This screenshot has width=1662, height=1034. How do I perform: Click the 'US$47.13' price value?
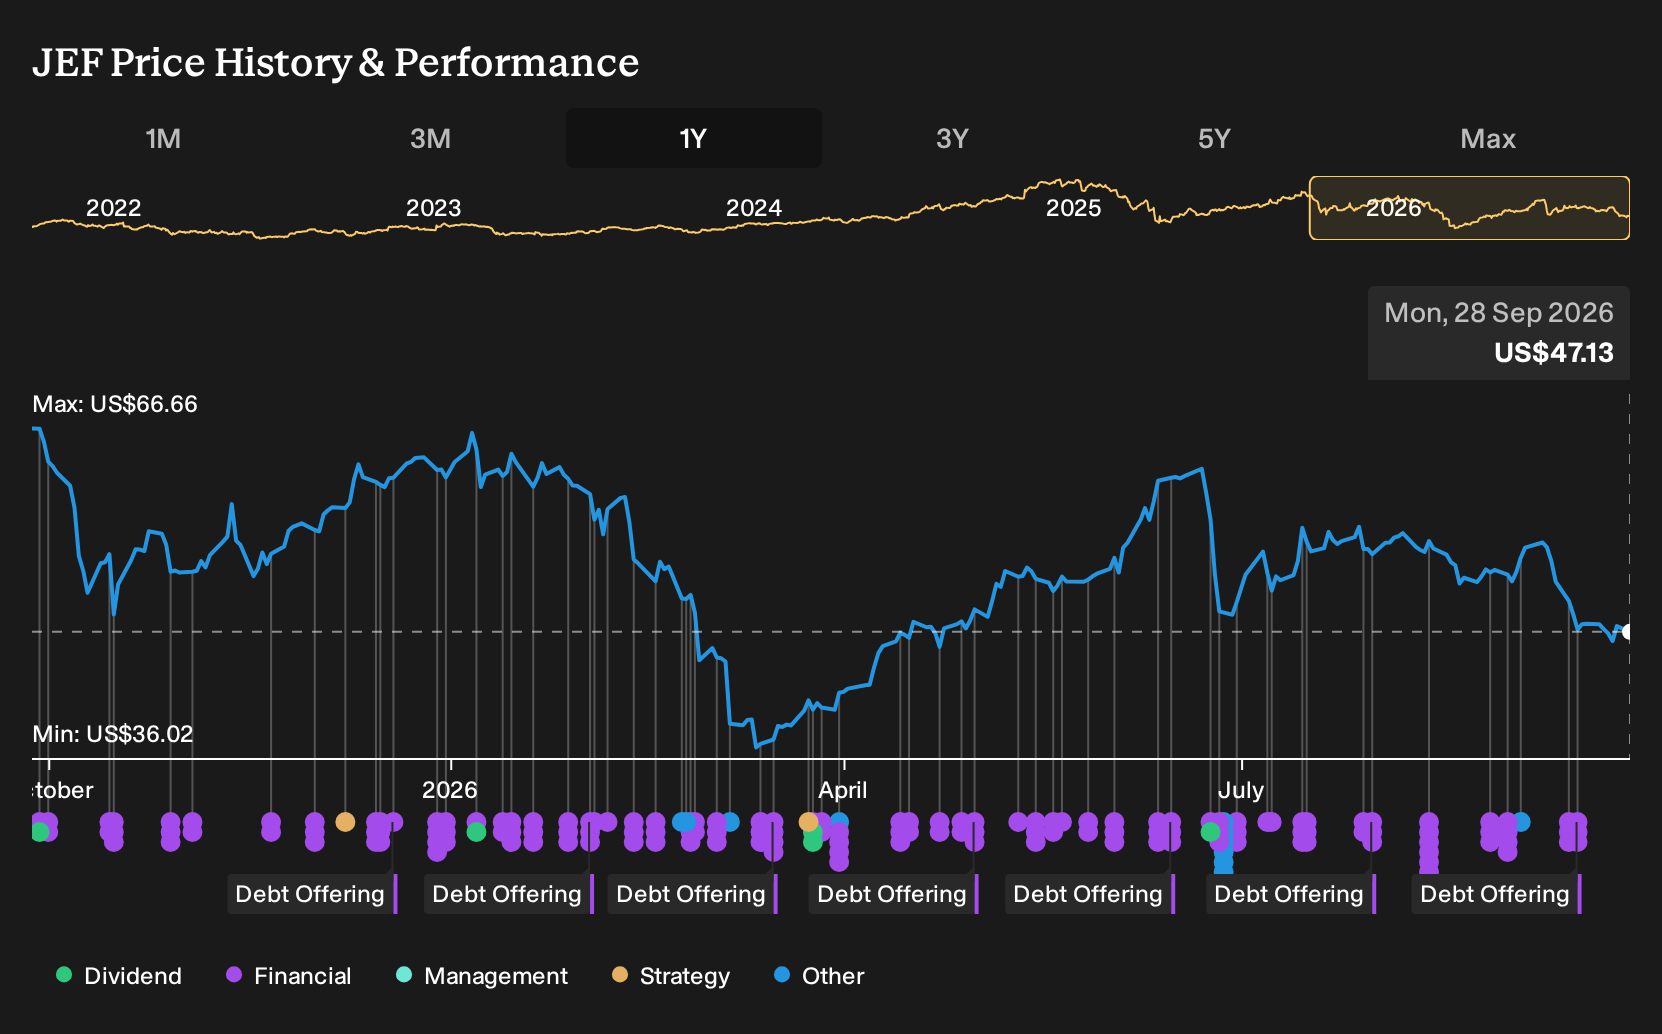1554,353
